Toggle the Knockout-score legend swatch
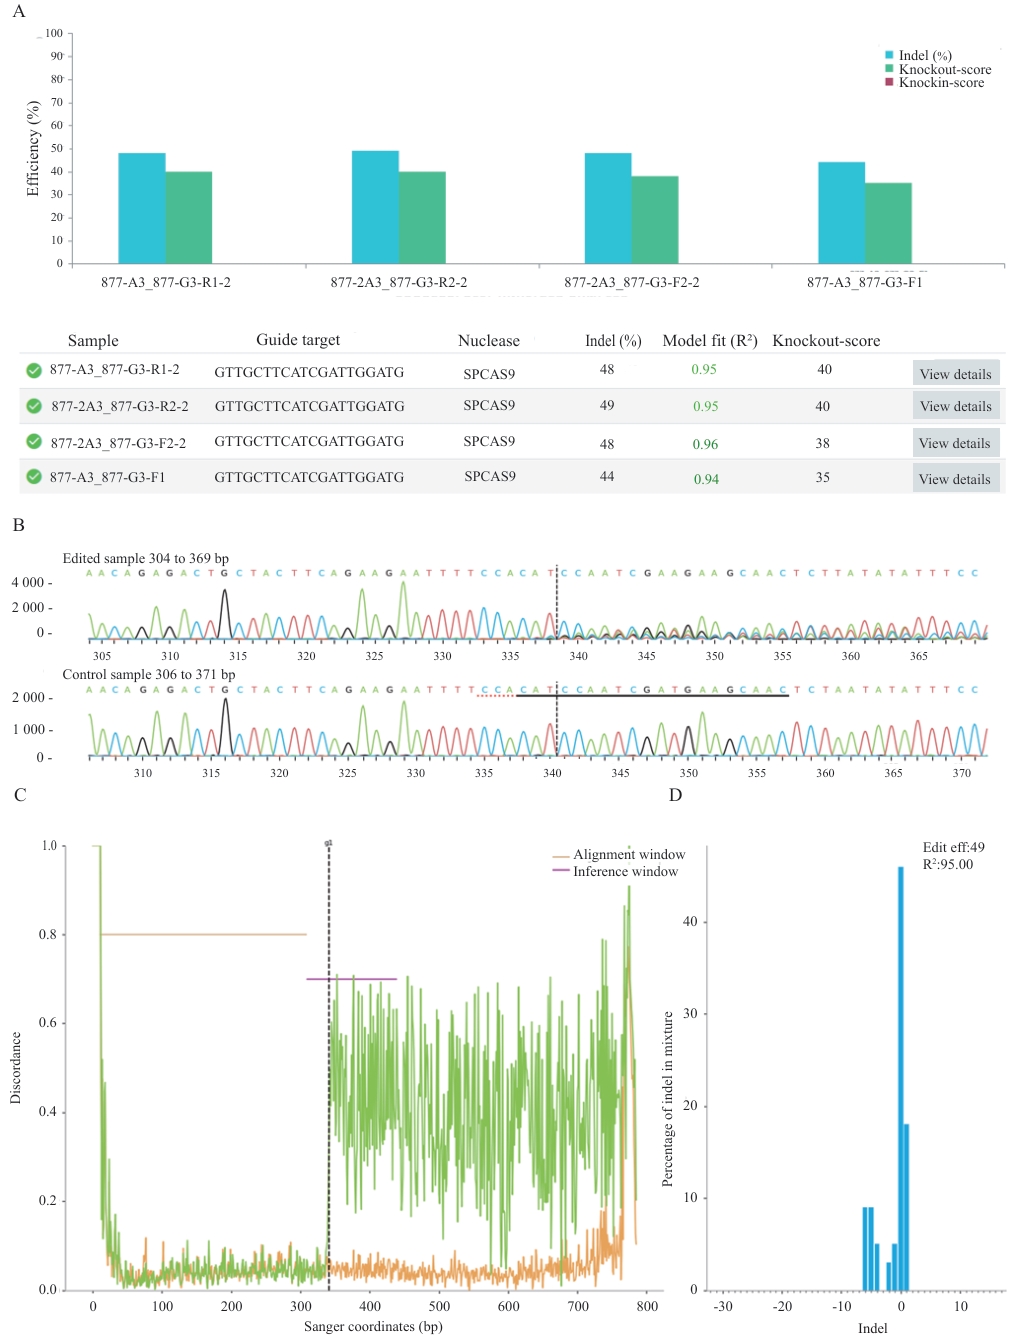 889,69
